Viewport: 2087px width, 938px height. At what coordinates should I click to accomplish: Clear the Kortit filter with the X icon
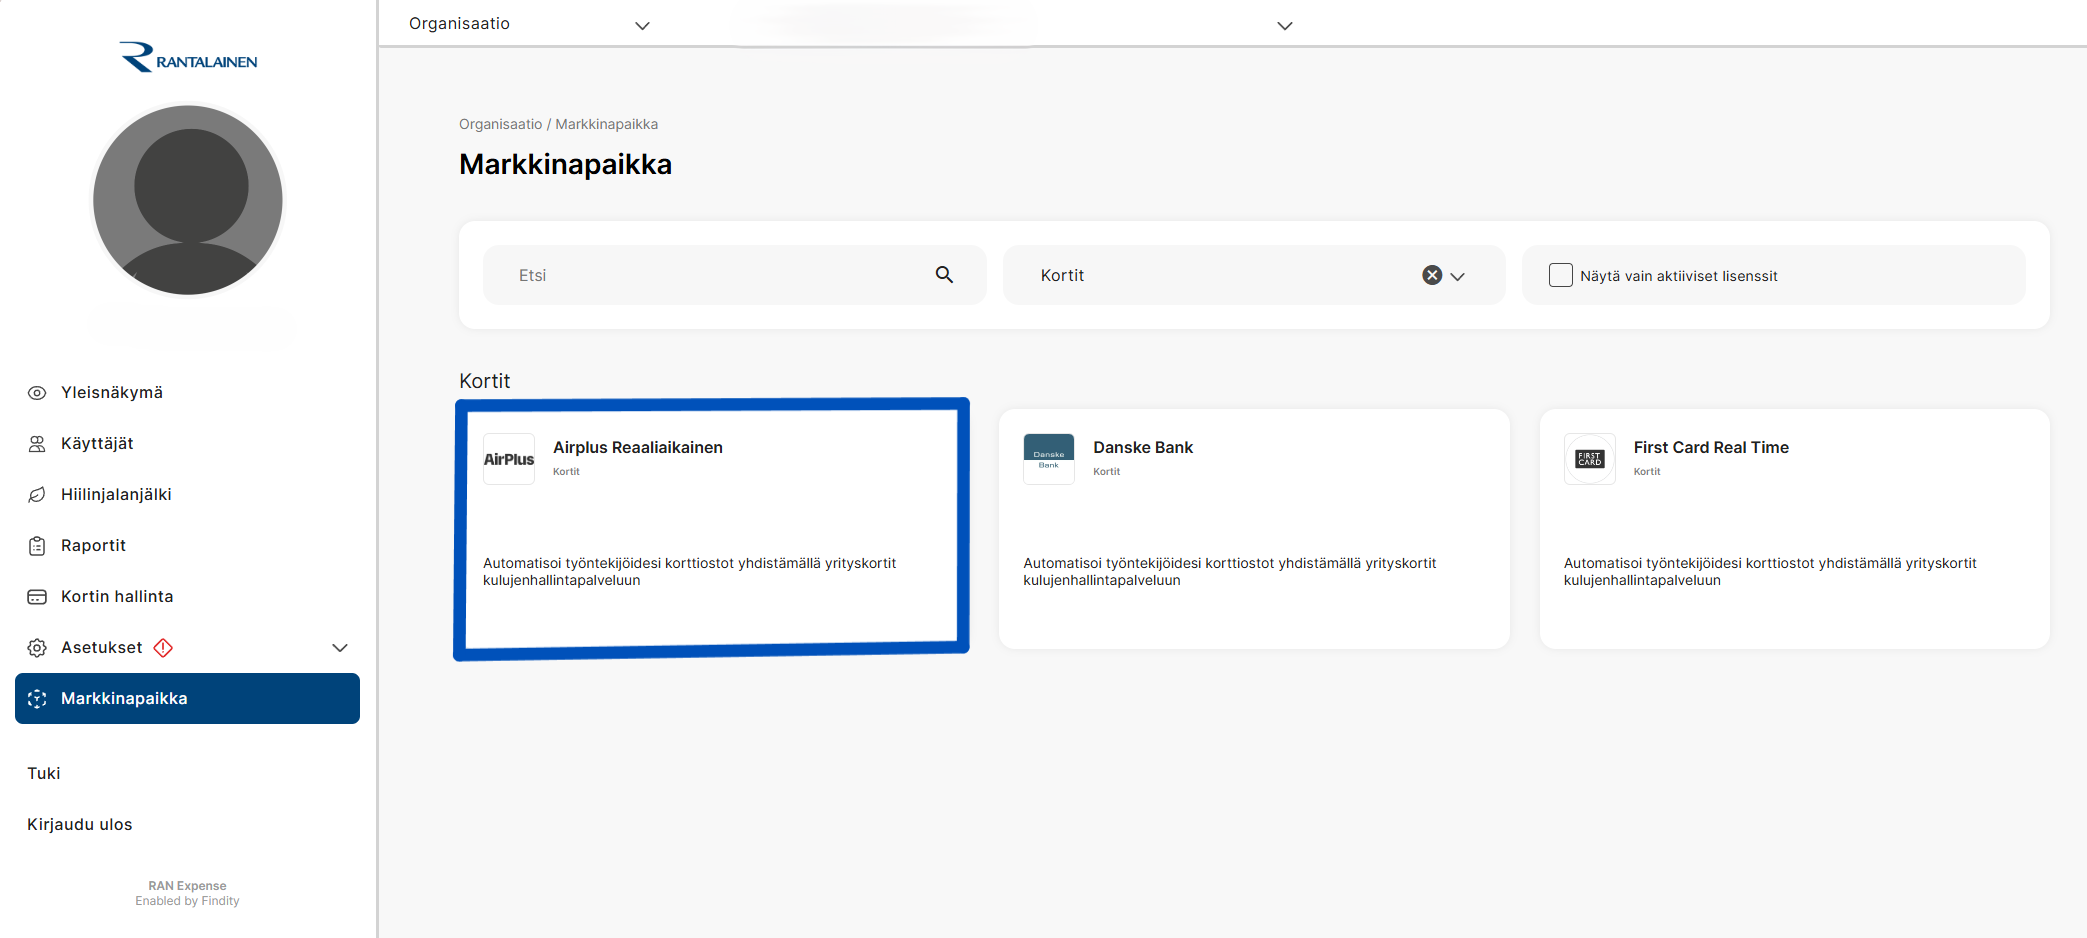coord(1432,275)
